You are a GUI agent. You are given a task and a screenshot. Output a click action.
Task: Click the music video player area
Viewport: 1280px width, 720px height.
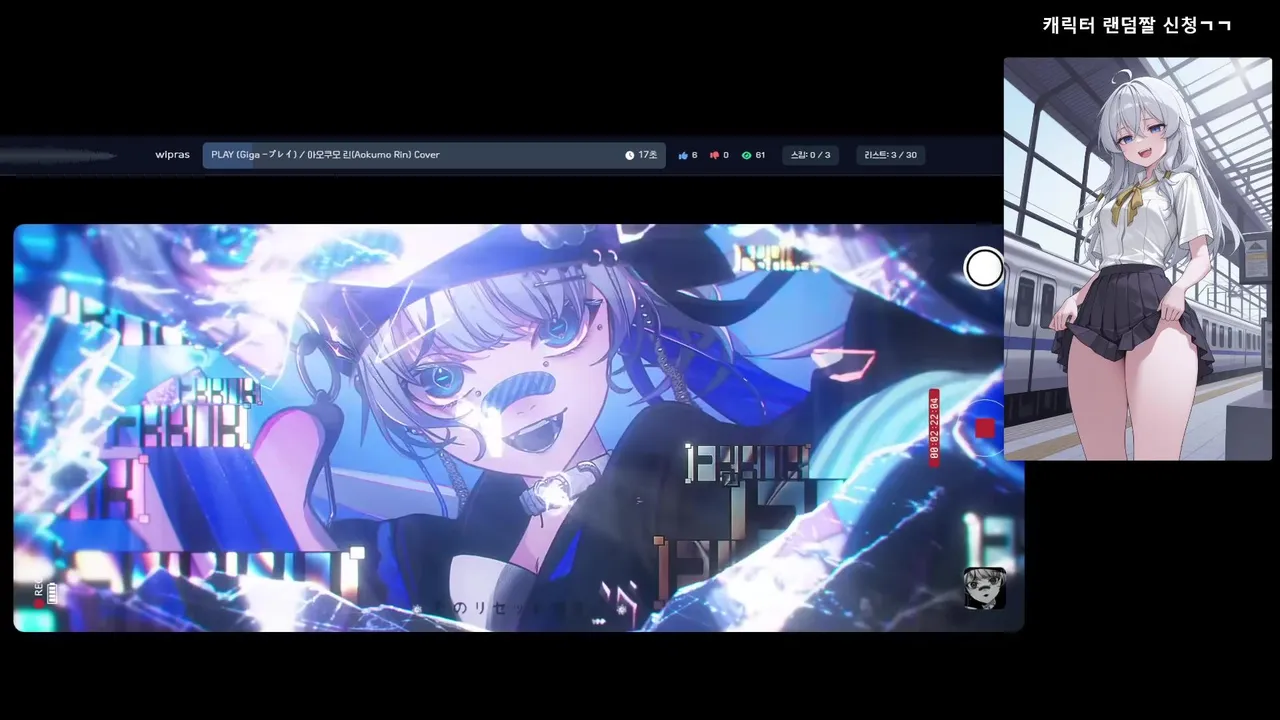pos(518,428)
